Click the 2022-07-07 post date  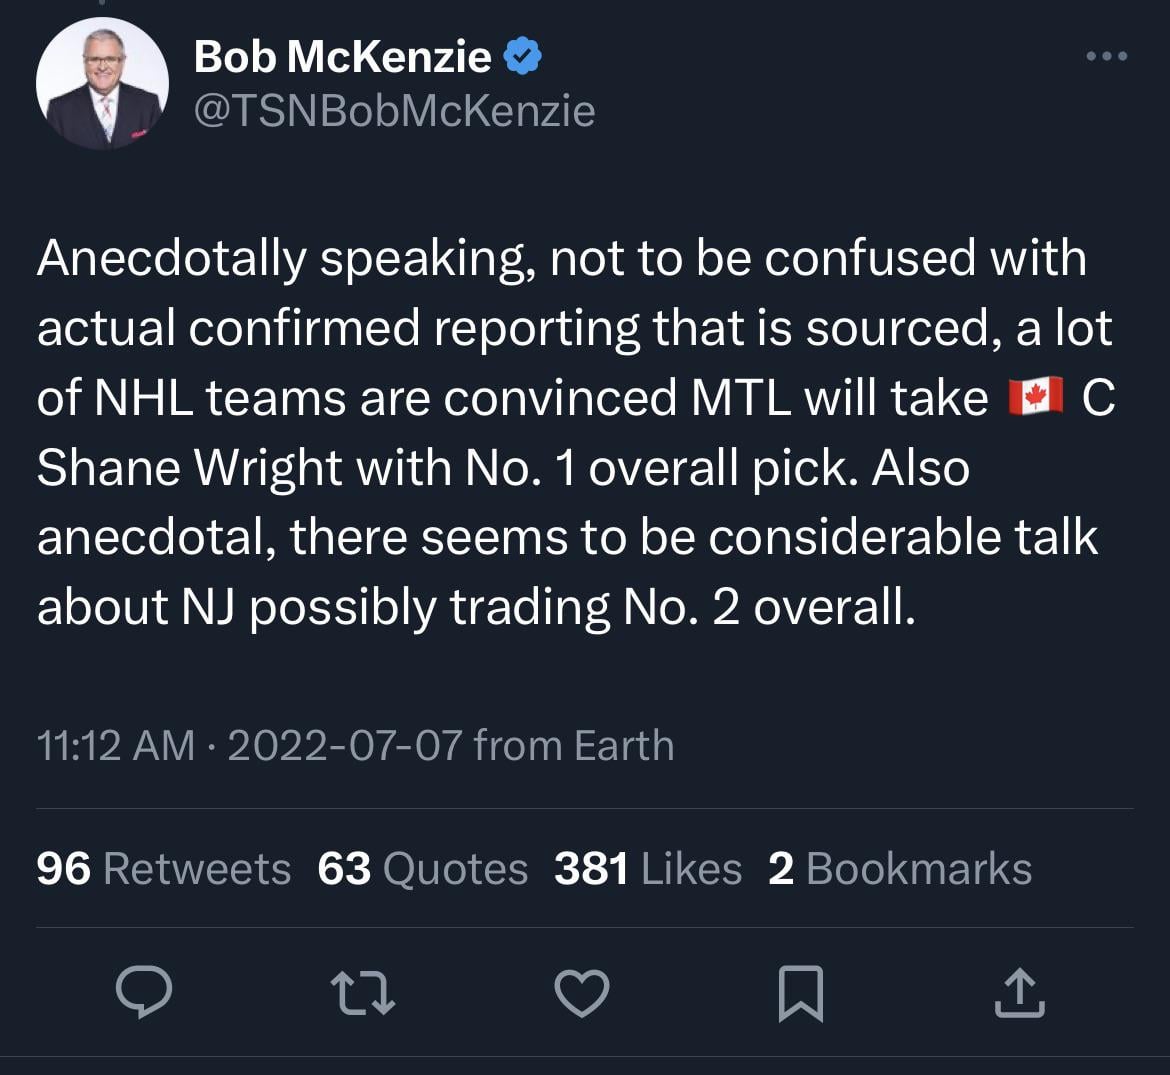pos(345,745)
